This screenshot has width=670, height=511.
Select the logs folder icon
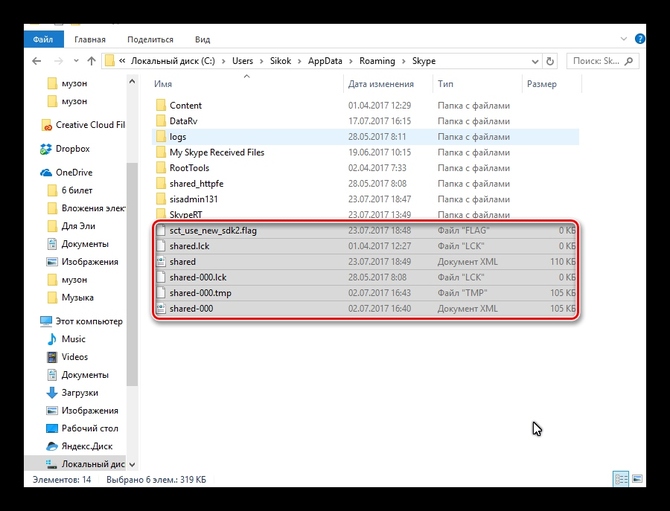161,136
